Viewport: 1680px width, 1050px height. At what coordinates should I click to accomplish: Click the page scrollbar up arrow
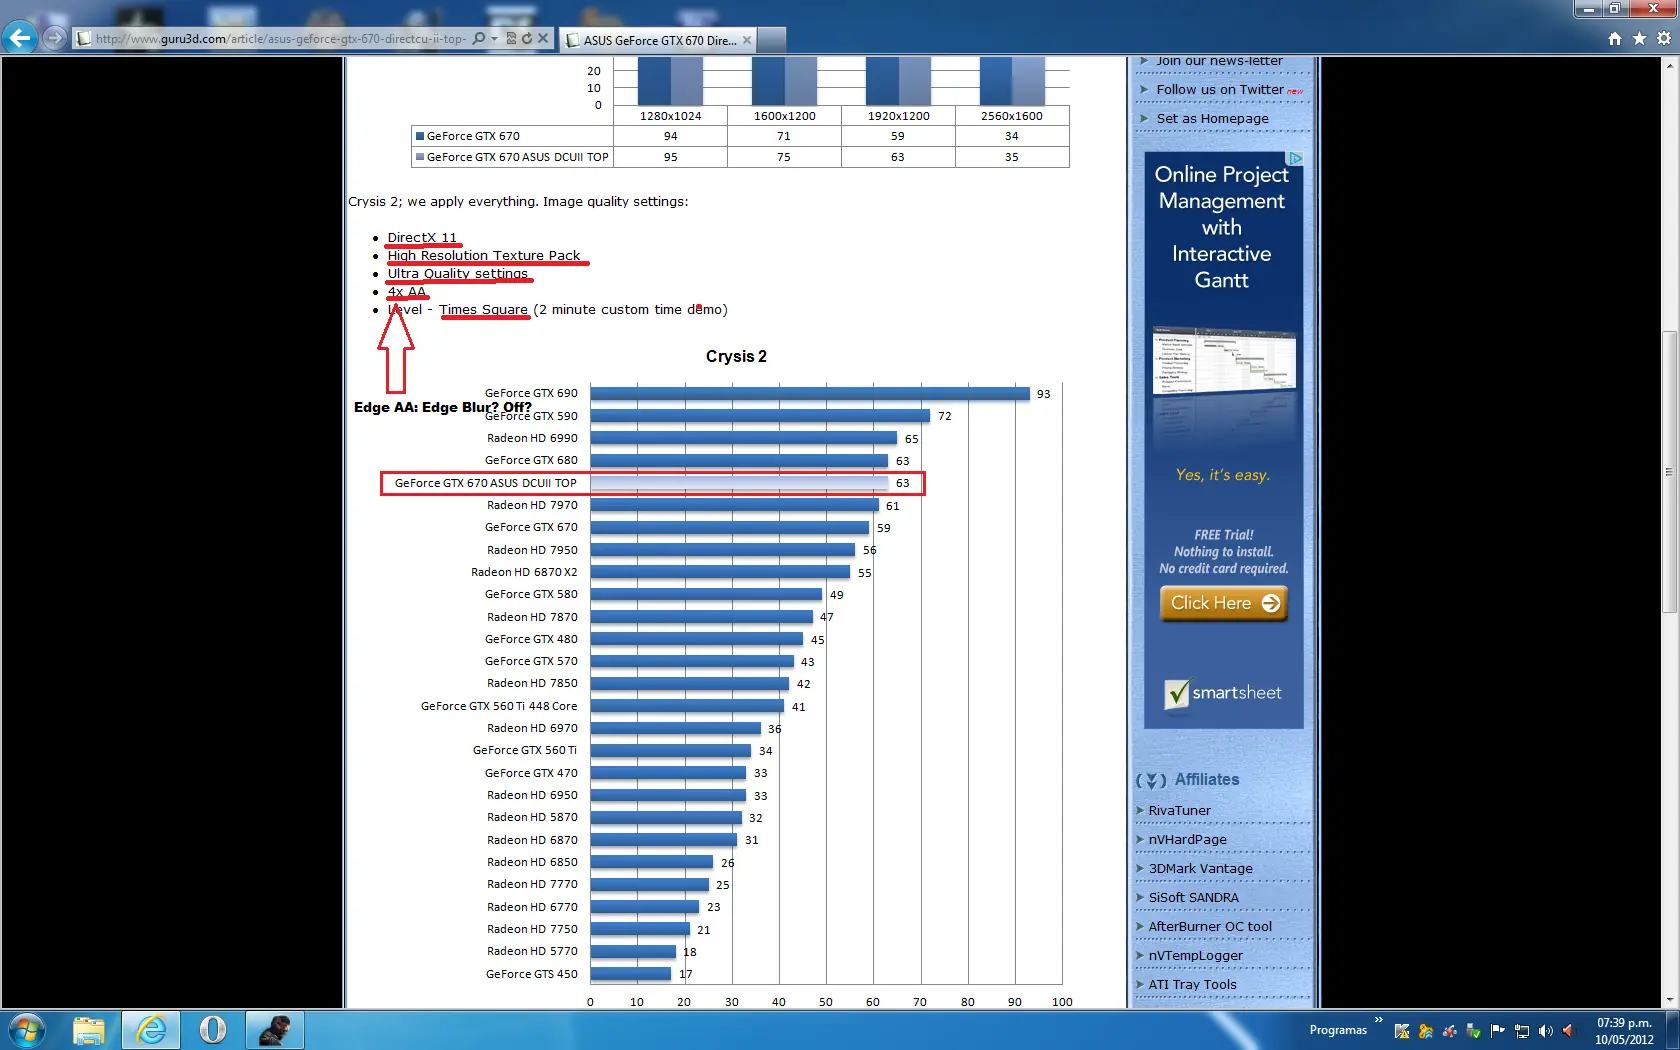coord(1669,66)
